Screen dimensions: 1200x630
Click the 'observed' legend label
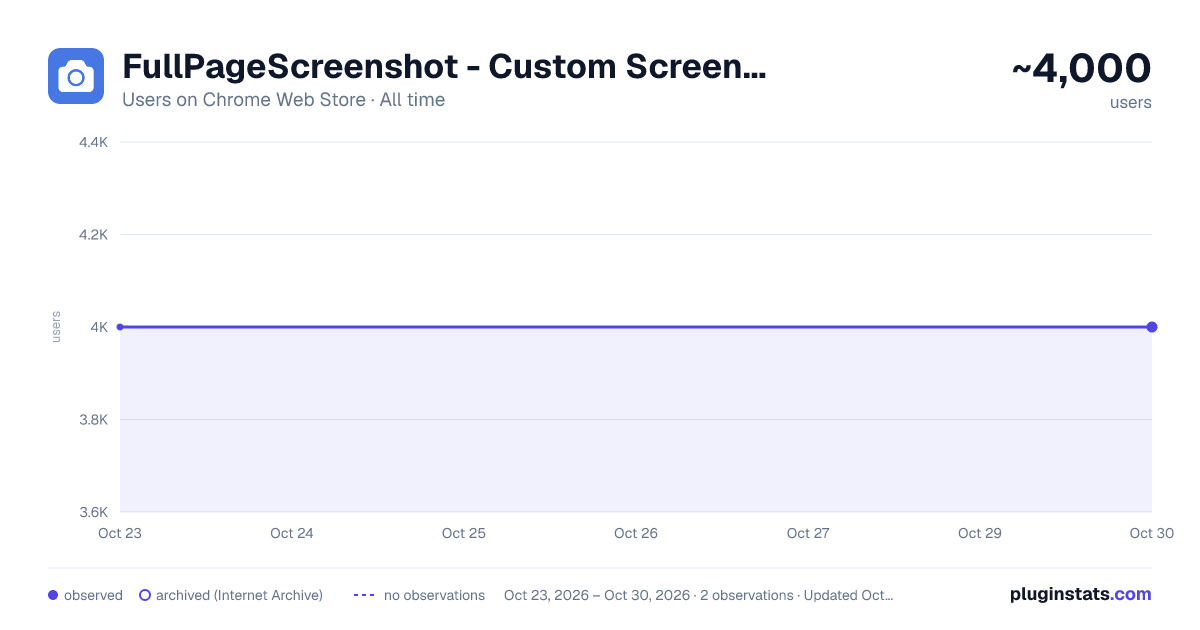click(x=93, y=595)
